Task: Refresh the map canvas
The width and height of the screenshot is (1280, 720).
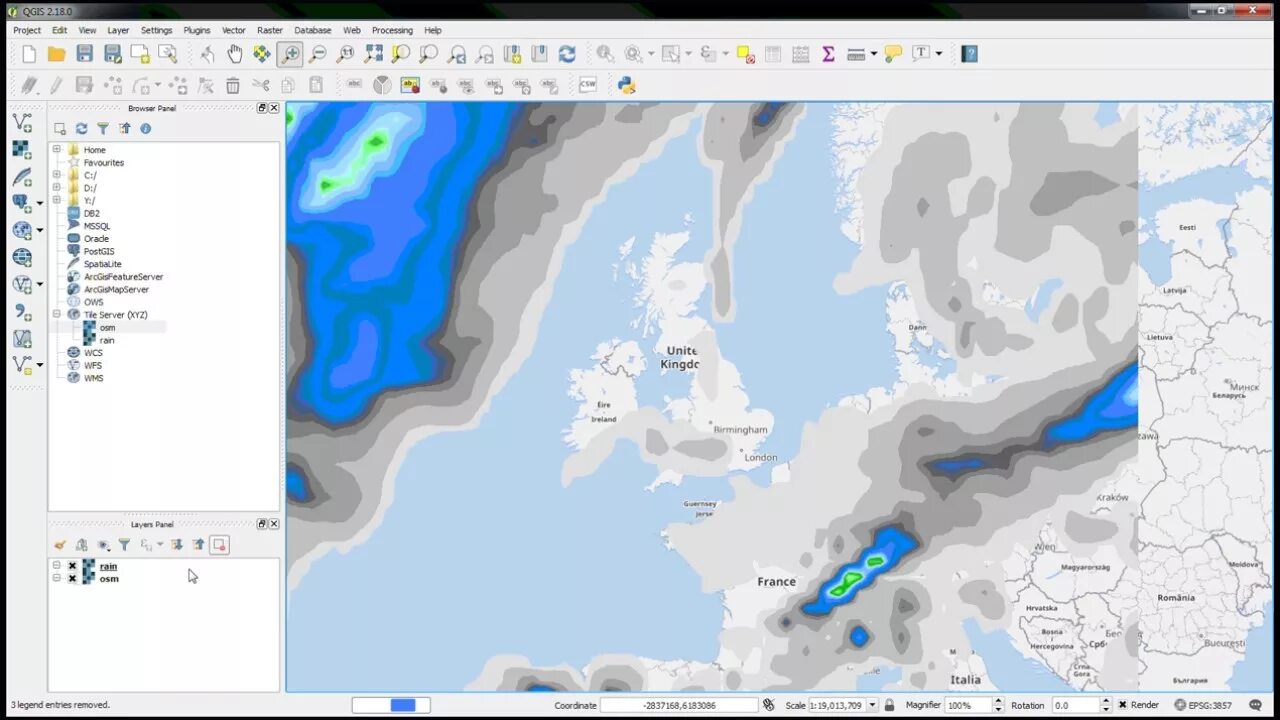Action: point(567,54)
